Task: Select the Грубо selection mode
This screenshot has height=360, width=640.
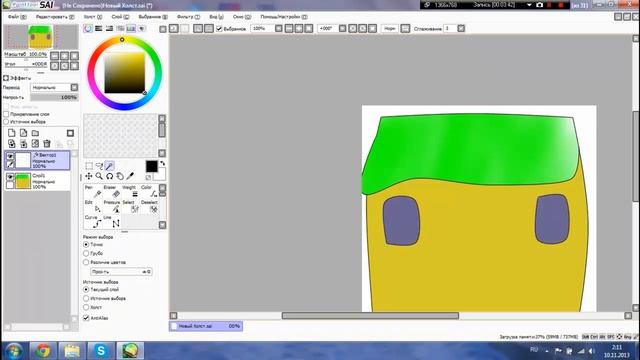Action: coord(86,253)
